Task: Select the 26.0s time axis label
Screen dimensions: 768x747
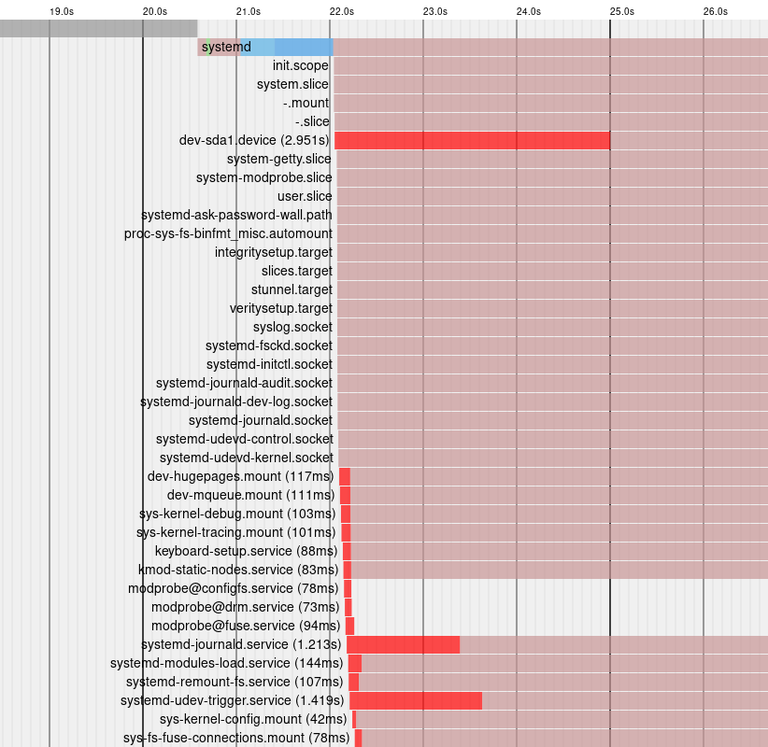Action: click(x=715, y=11)
